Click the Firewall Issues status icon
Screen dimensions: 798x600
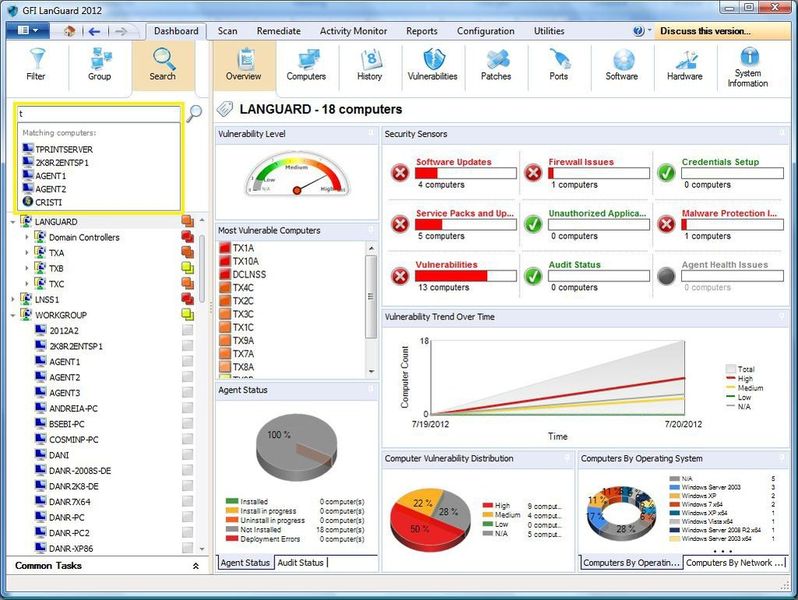pos(533,173)
